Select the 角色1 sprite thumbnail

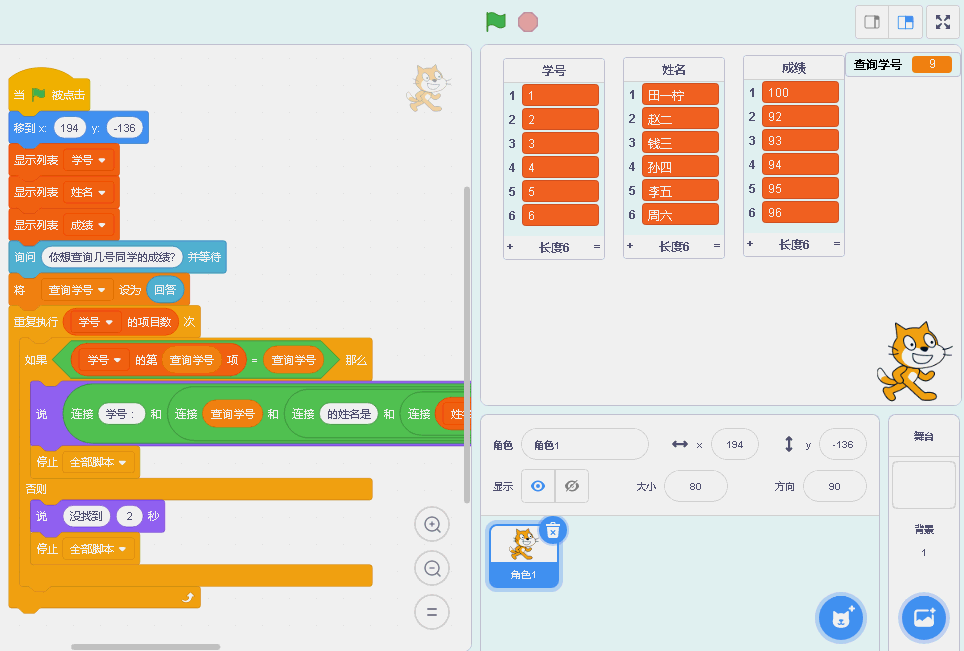[524, 556]
